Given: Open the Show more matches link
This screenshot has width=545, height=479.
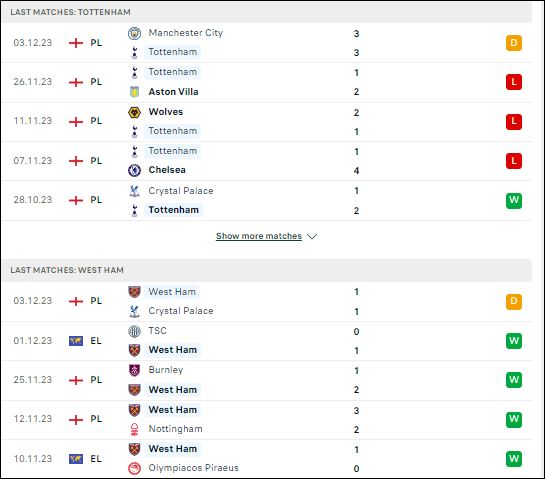Looking at the screenshot, I should (x=259, y=236).
